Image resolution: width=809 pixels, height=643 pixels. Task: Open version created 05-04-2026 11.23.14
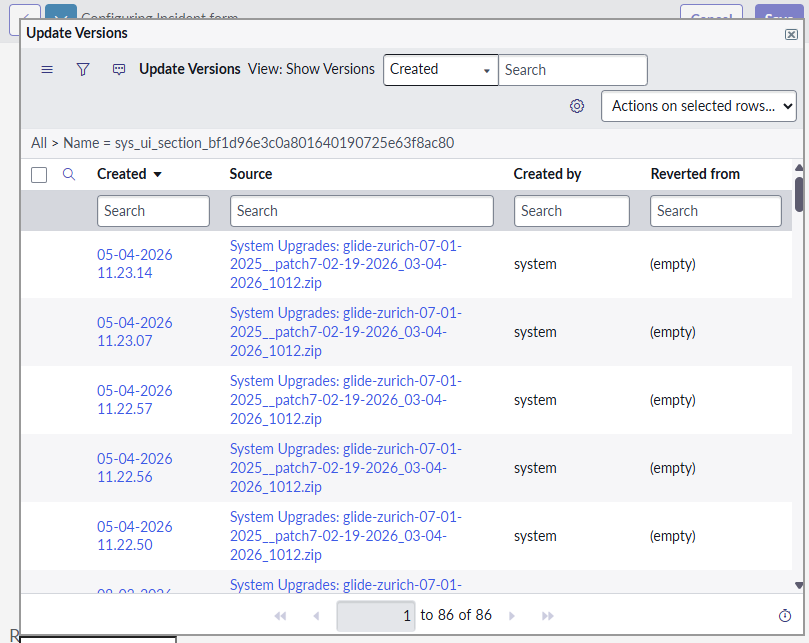134,264
